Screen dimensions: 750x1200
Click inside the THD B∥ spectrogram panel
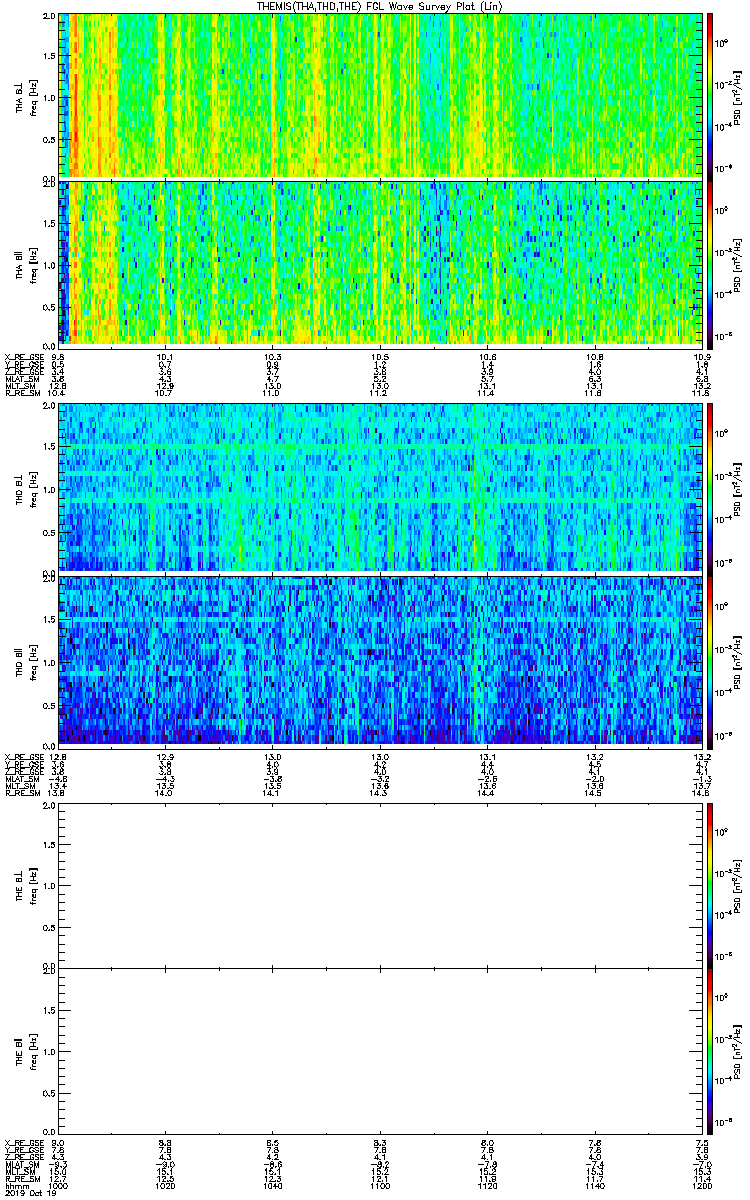point(382,660)
